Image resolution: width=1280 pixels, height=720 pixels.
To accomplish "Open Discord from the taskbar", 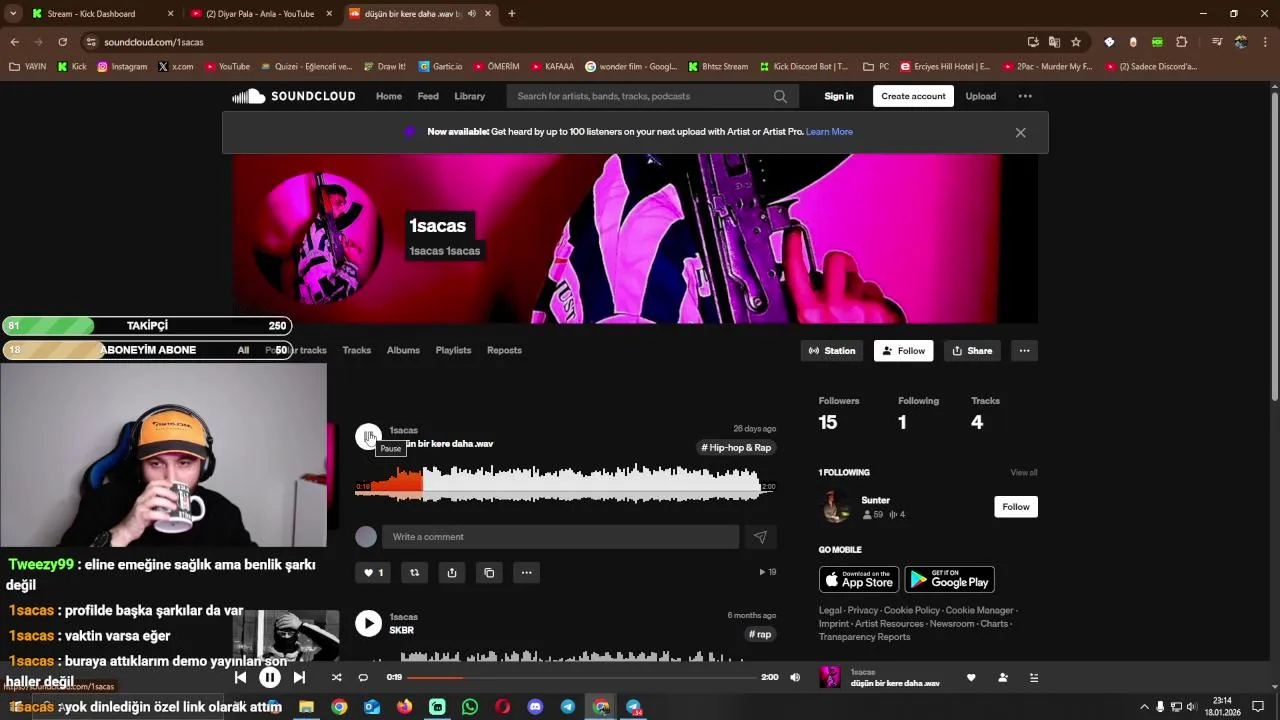I will [535, 707].
